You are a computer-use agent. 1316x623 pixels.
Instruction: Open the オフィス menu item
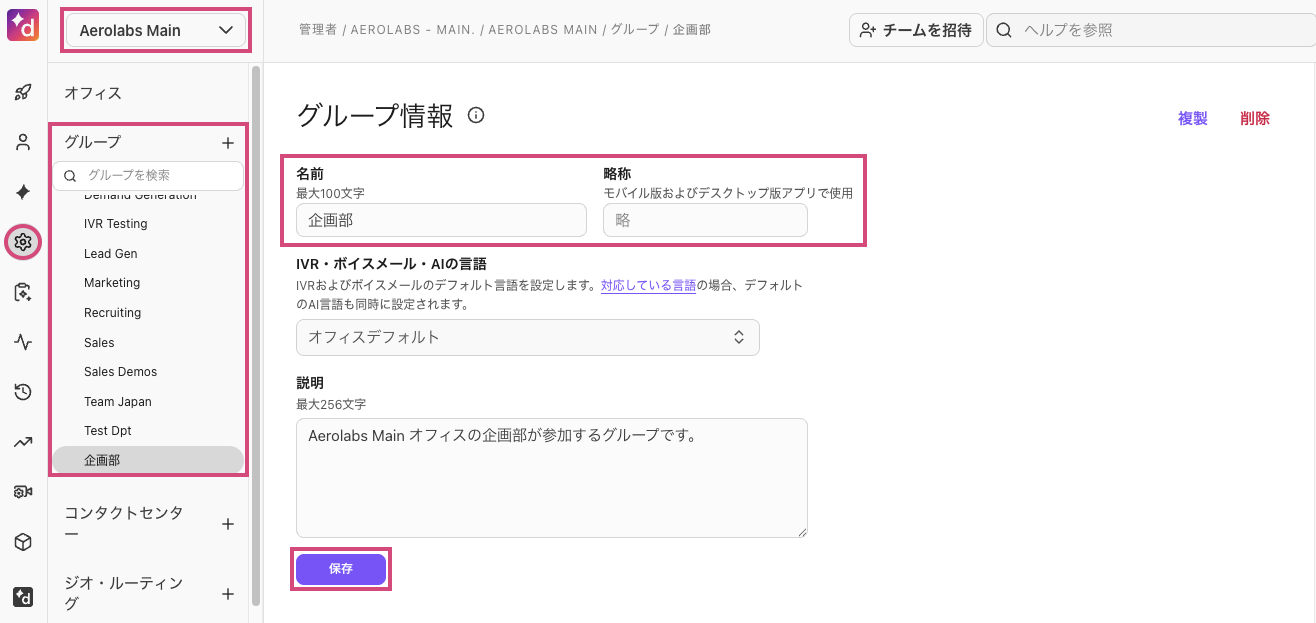click(93, 93)
